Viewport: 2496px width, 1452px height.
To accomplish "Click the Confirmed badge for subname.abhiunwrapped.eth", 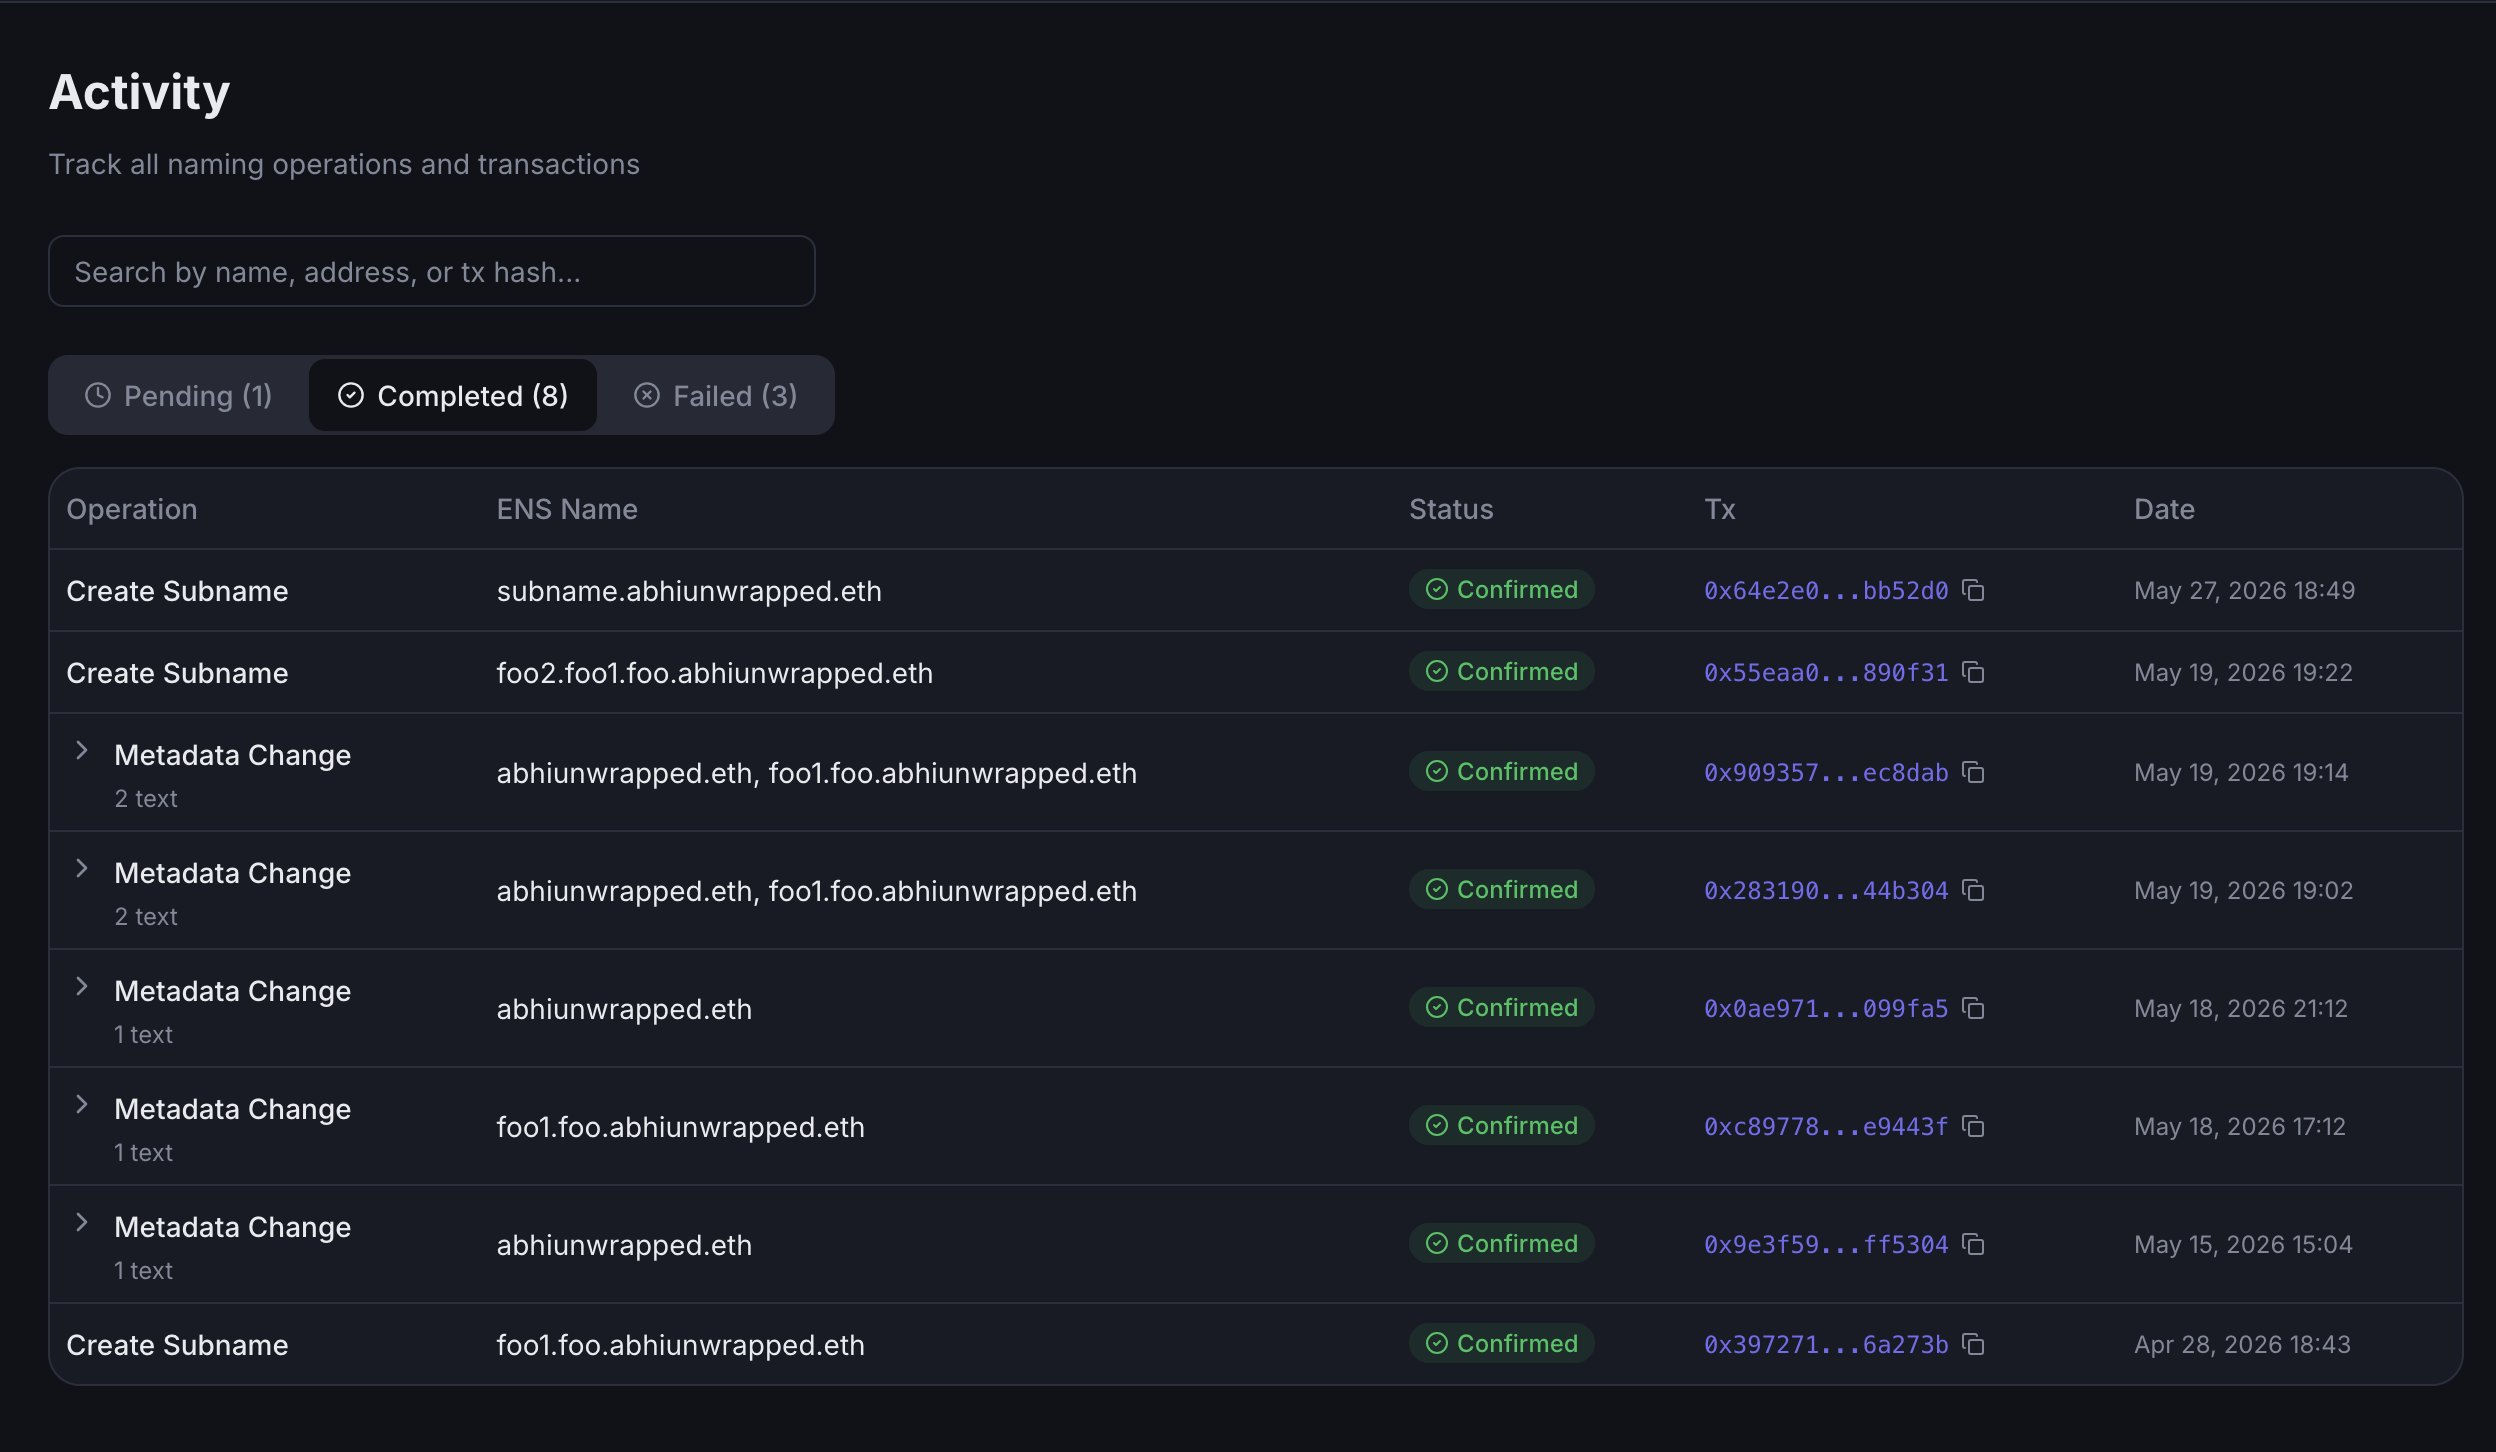I will click(x=1502, y=590).
